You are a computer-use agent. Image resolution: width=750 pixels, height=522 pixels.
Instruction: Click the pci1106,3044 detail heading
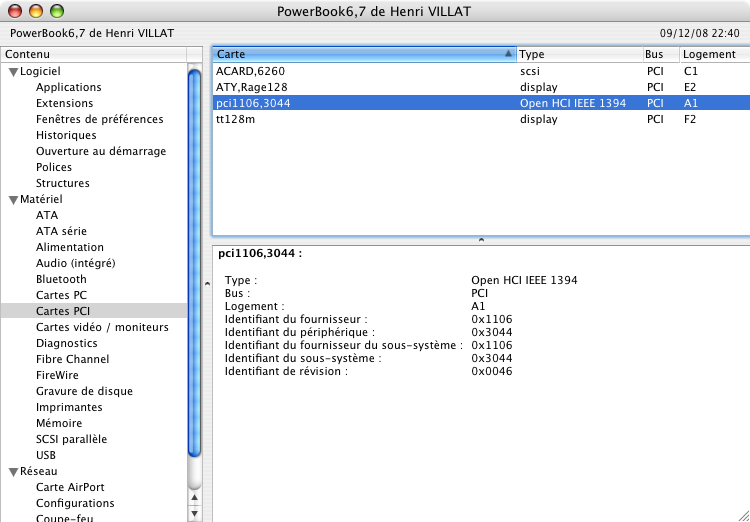pyautogui.click(x=260, y=254)
